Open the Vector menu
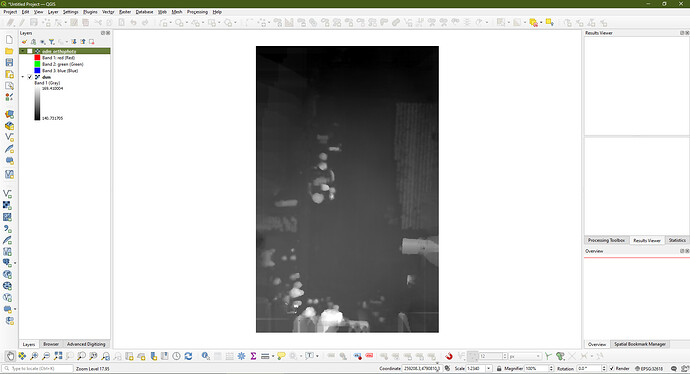The image size is (690, 374). click(108, 12)
